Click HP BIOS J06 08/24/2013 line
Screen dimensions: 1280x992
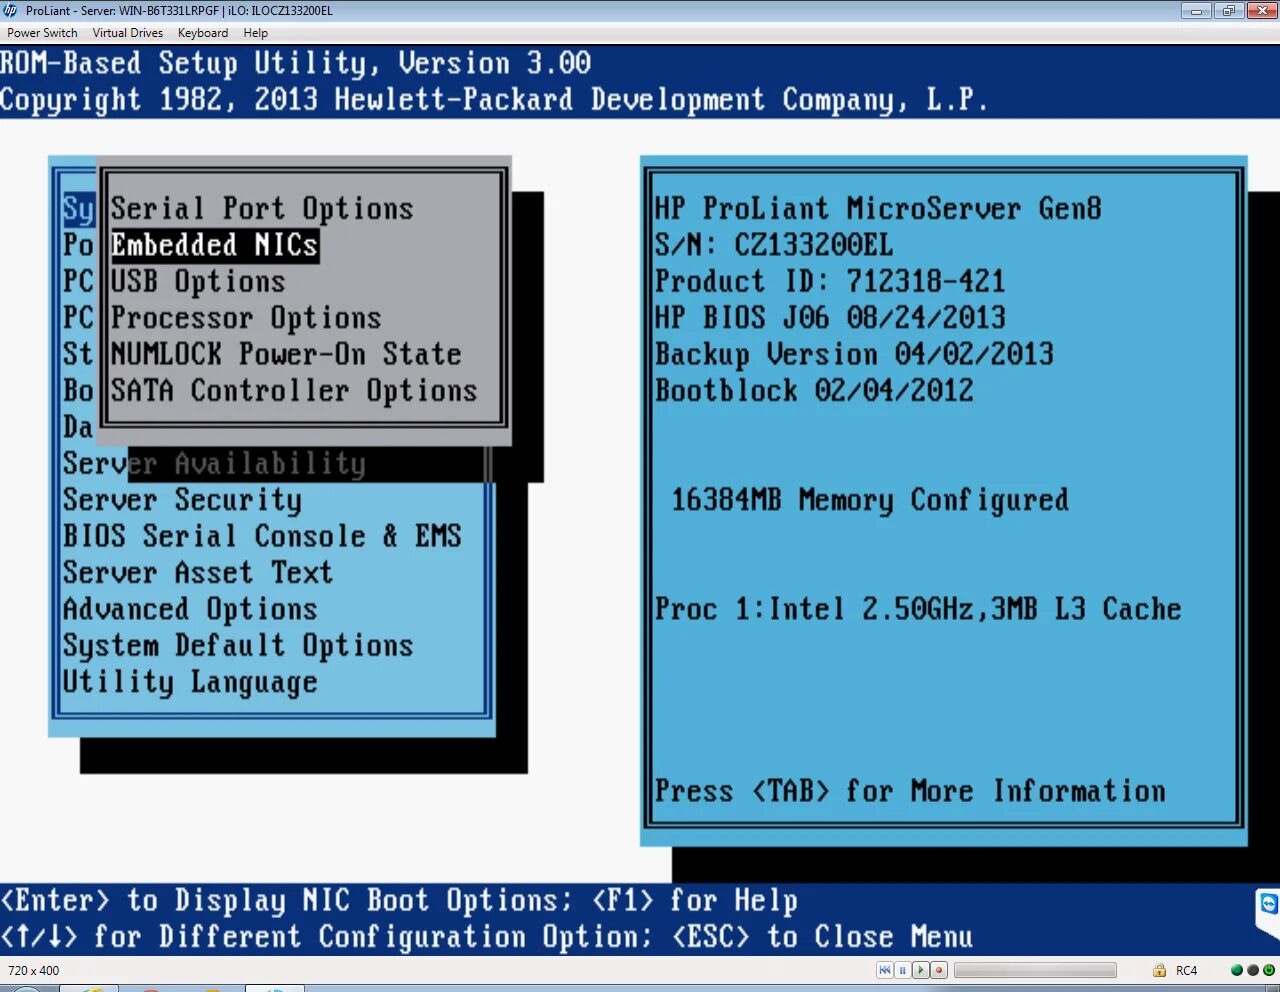pyautogui.click(x=830, y=318)
